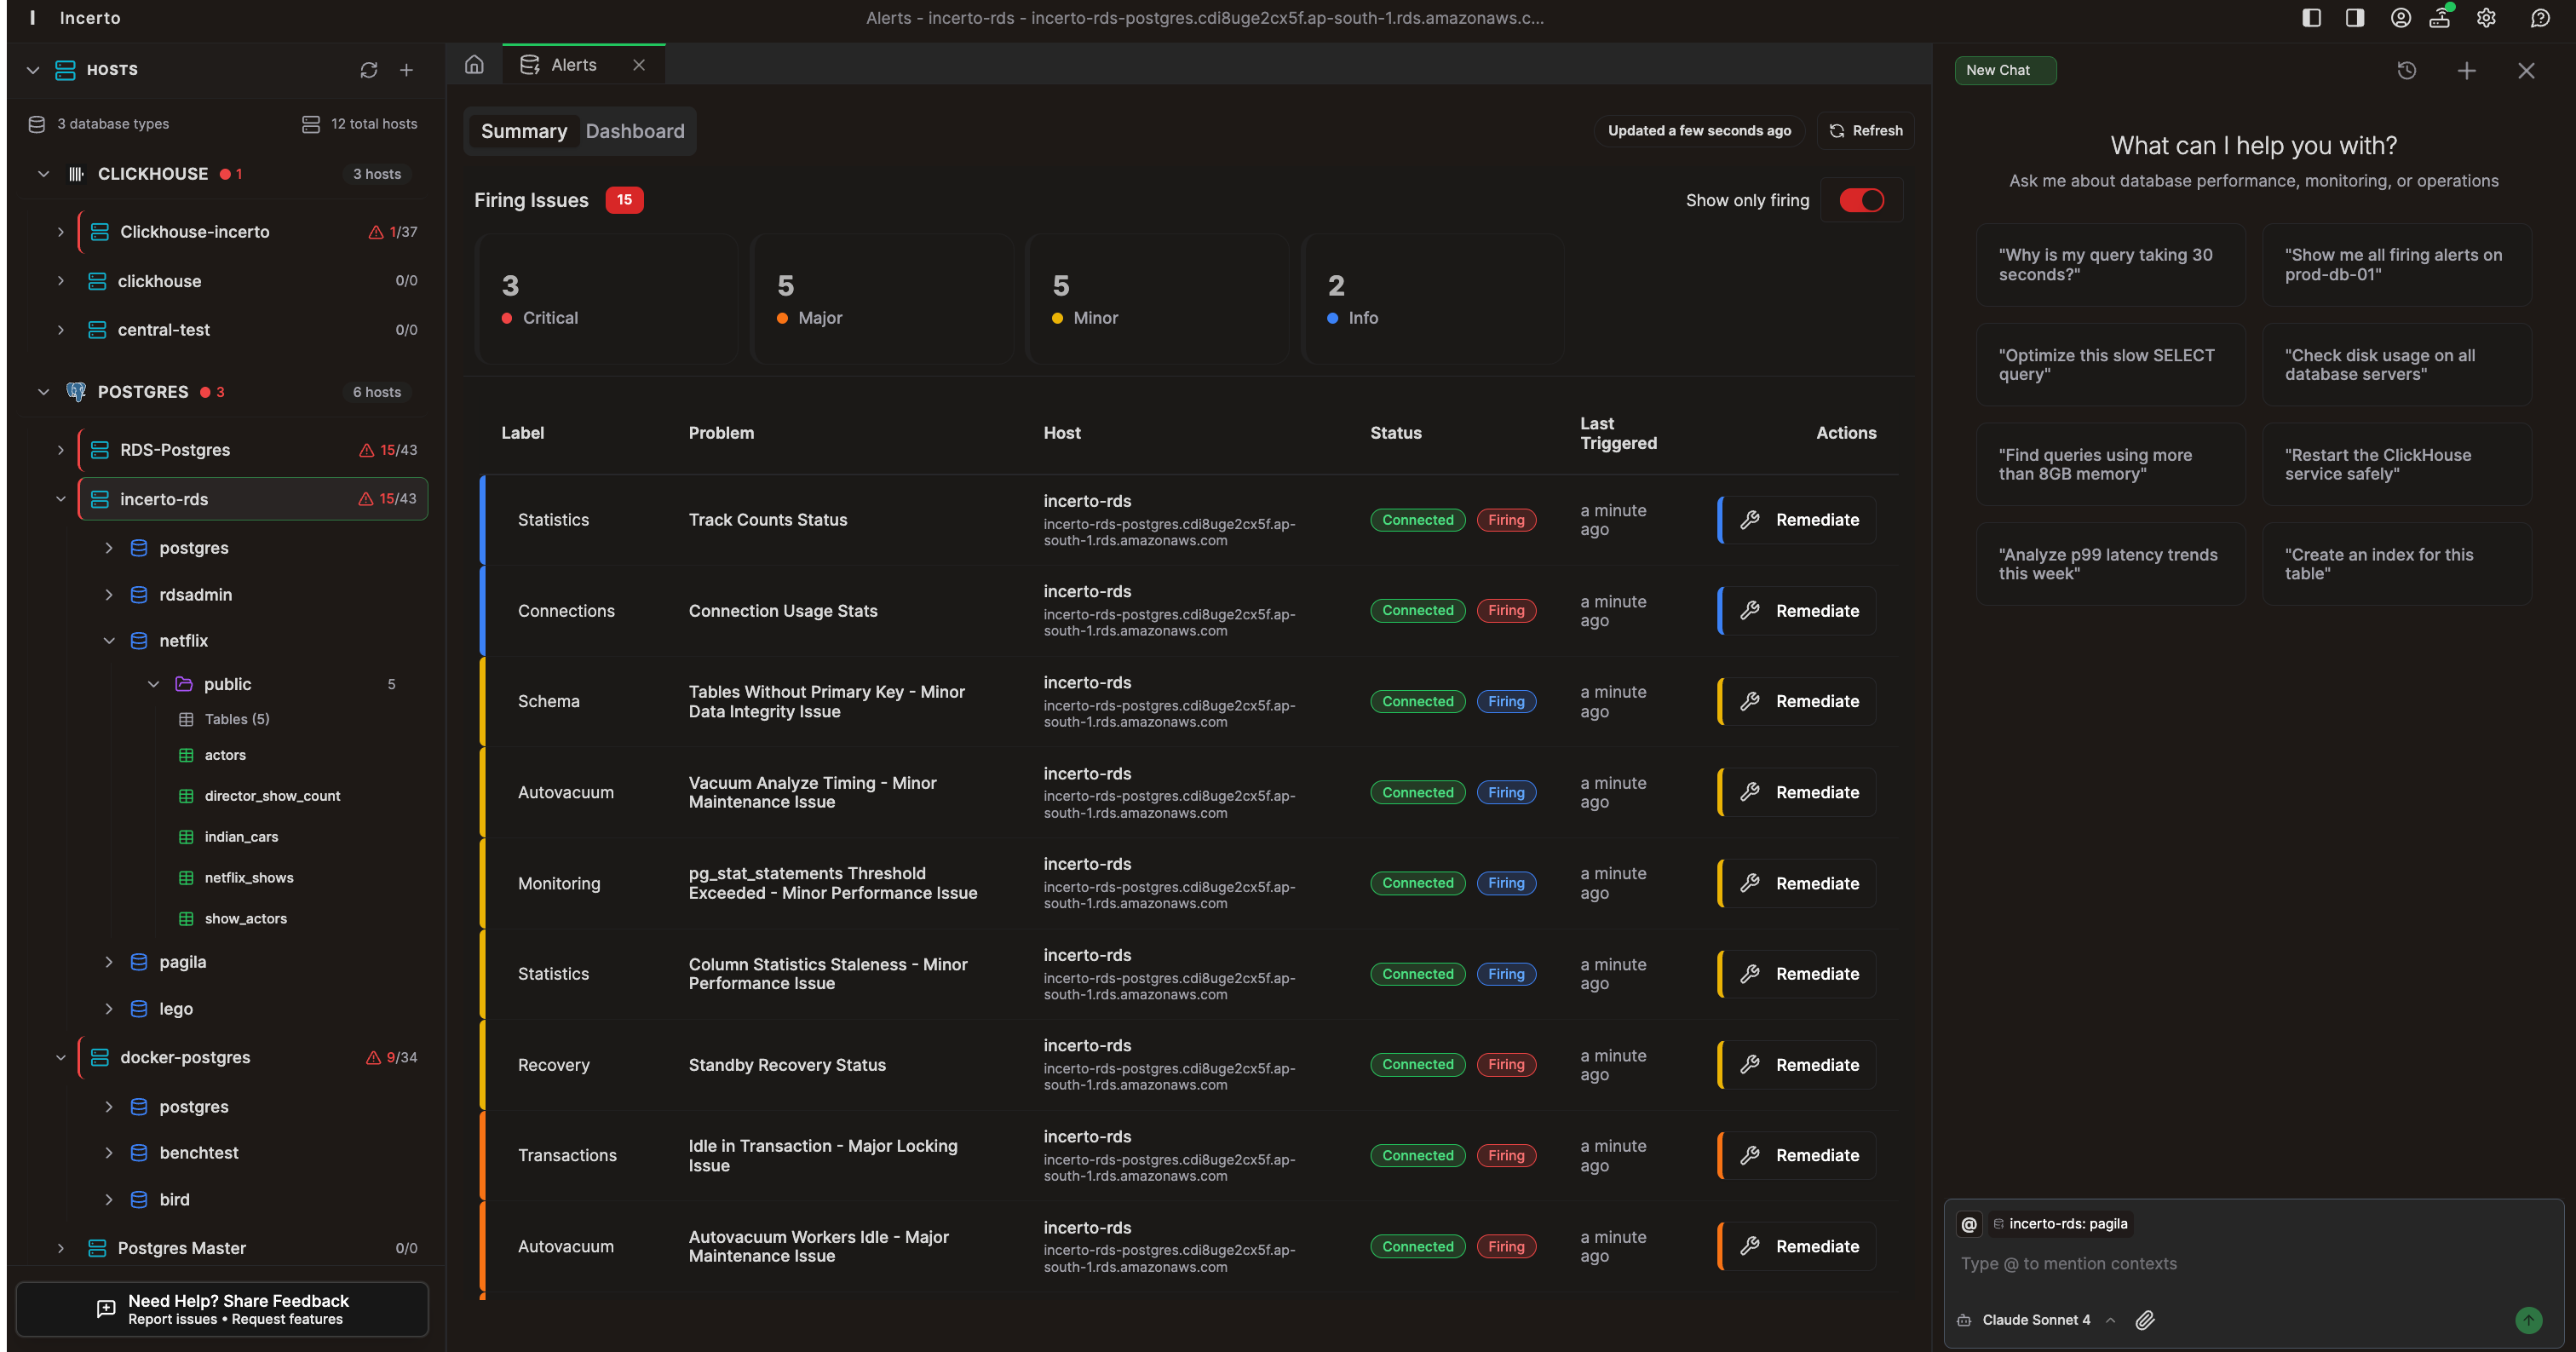
Task: Switch to the Dashboard tab
Action: point(635,131)
